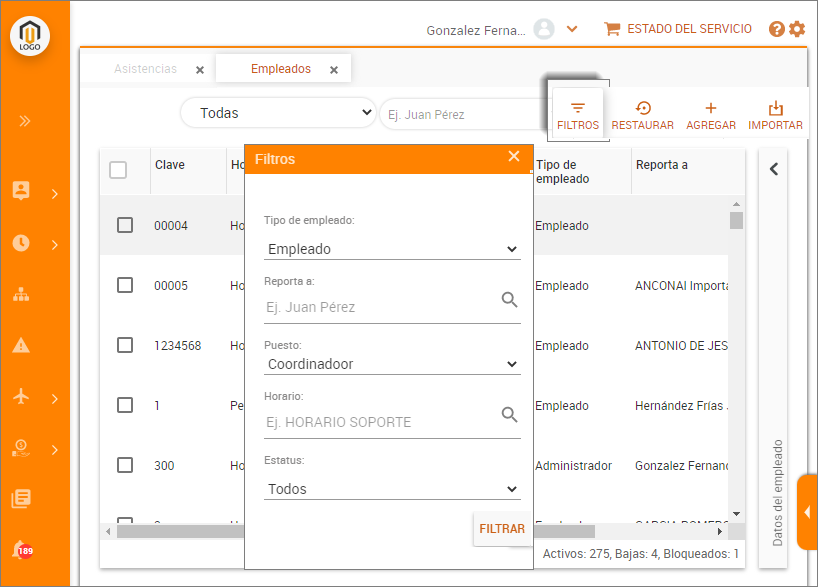Open the Estatus dropdown showing Todos

(x=392, y=489)
